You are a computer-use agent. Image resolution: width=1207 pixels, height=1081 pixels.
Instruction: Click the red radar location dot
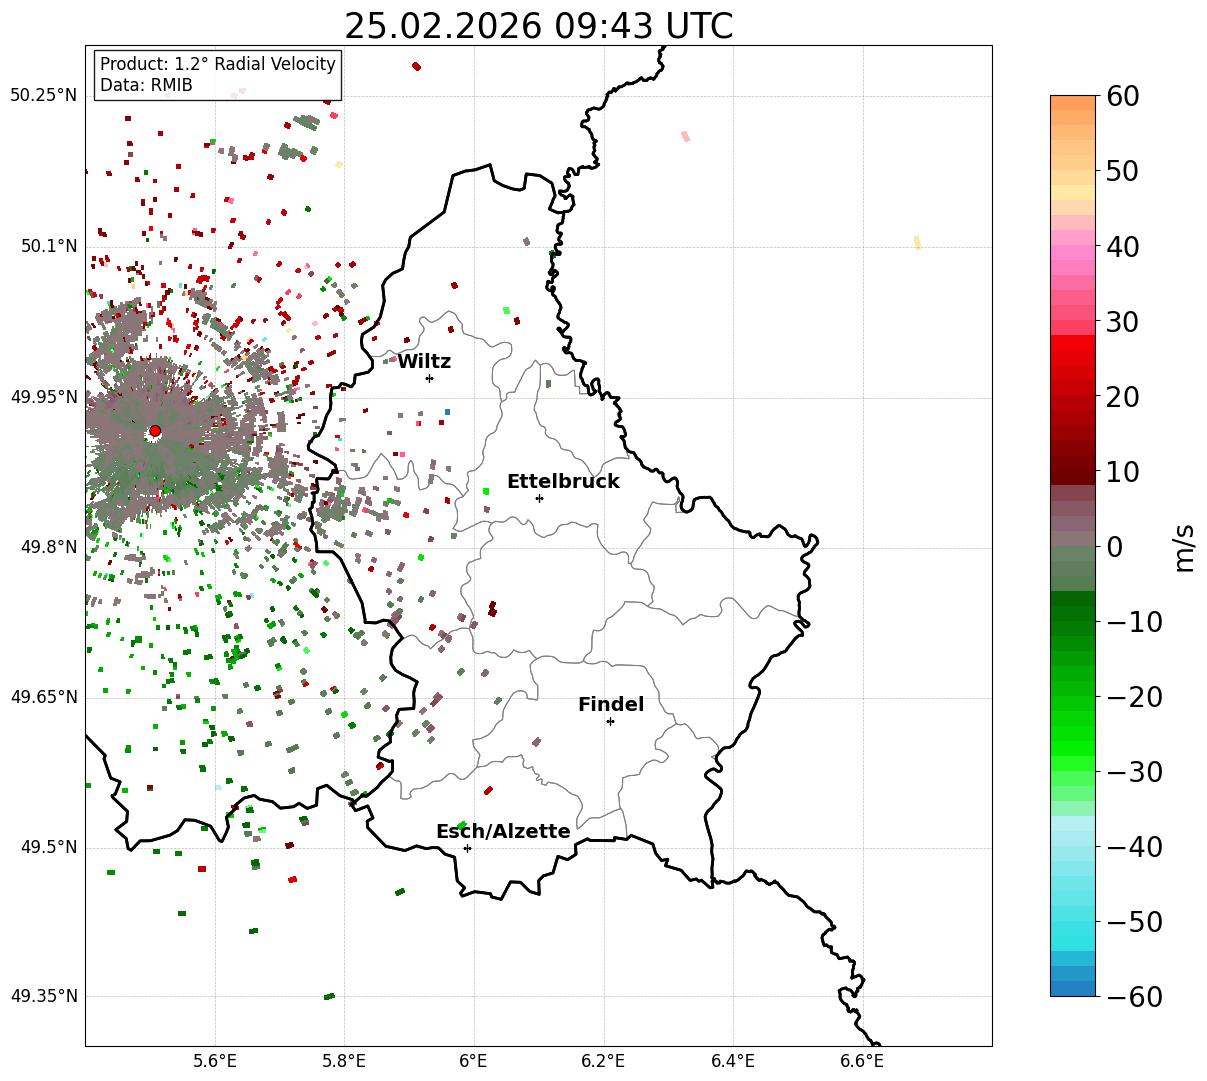[x=155, y=431]
